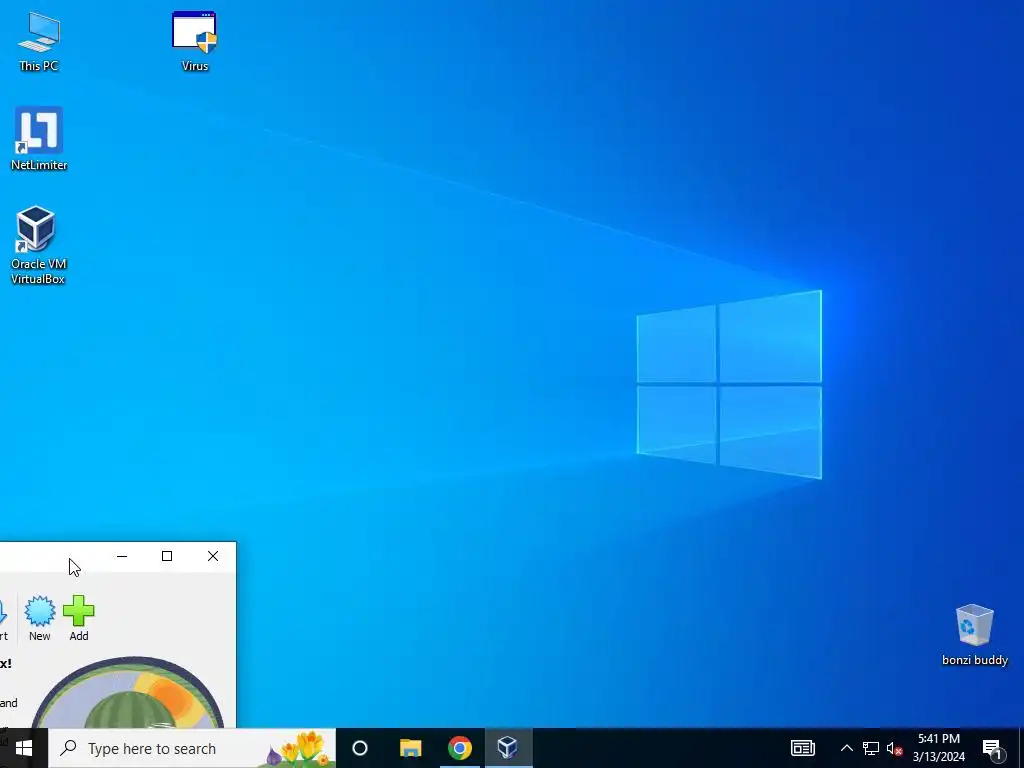This screenshot has width=1024, height=768.
Task: Launch Oracle VM VirtualBox desktop shortcut
Action: click(38, 244)
